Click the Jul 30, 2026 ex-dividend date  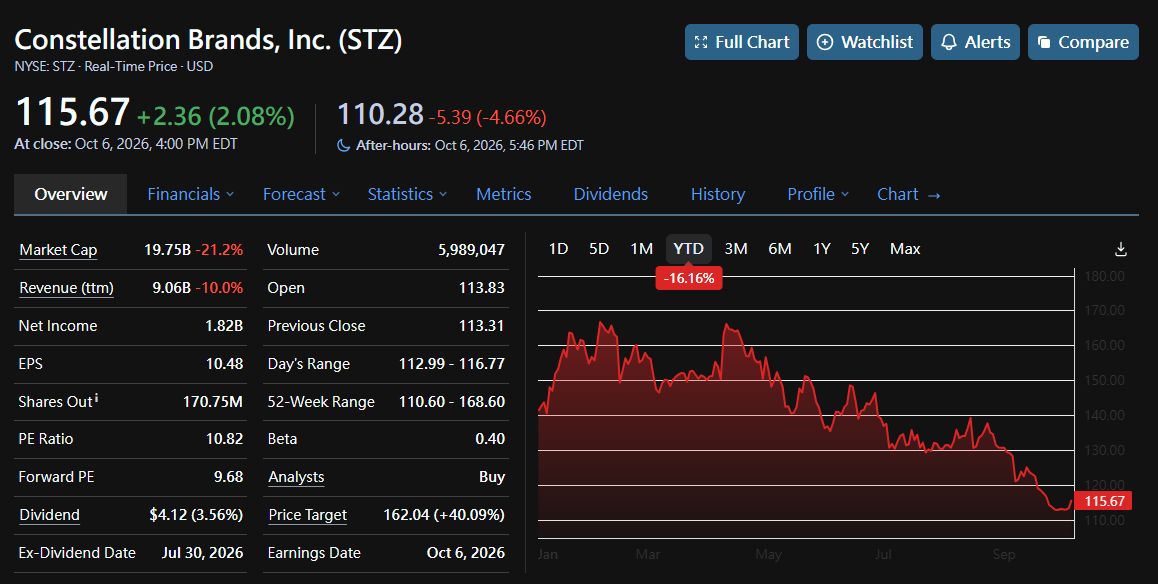pos(202,552)
